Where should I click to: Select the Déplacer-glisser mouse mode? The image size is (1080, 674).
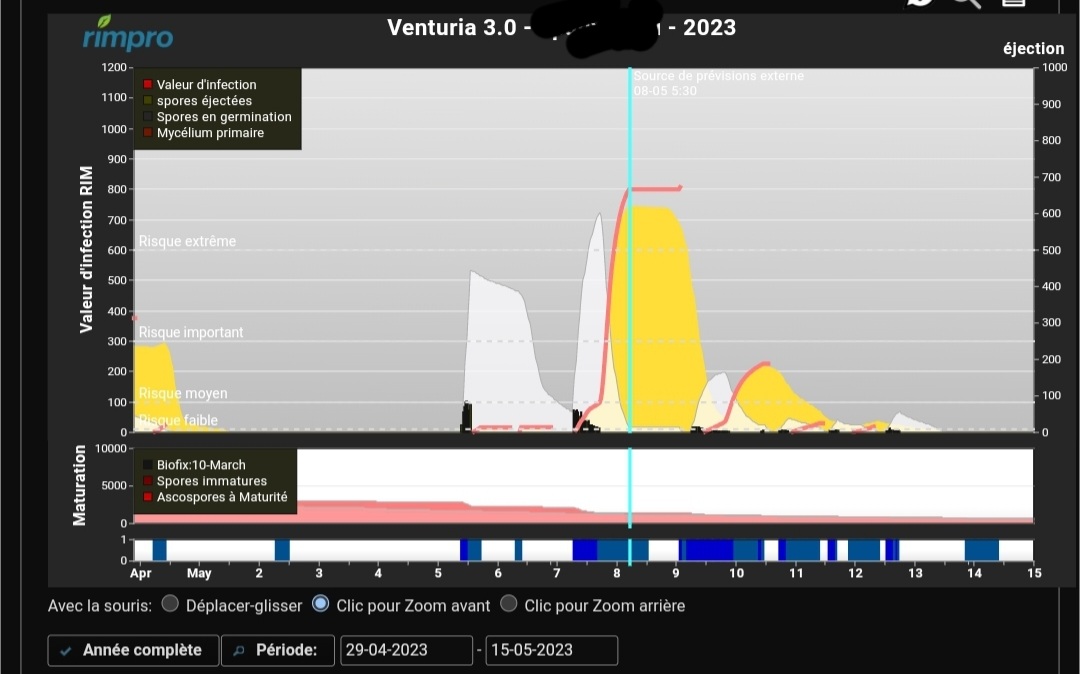[170, 604]
